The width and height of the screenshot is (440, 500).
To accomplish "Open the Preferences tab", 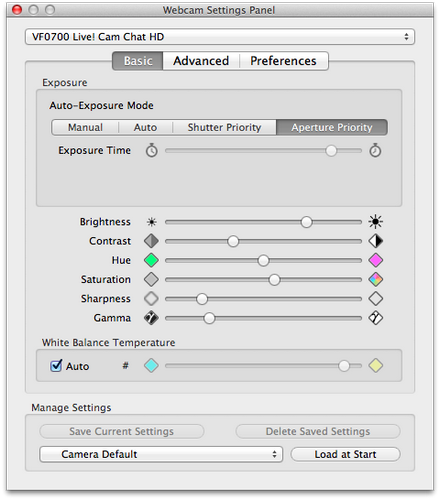I will click(x=284, y=61).
